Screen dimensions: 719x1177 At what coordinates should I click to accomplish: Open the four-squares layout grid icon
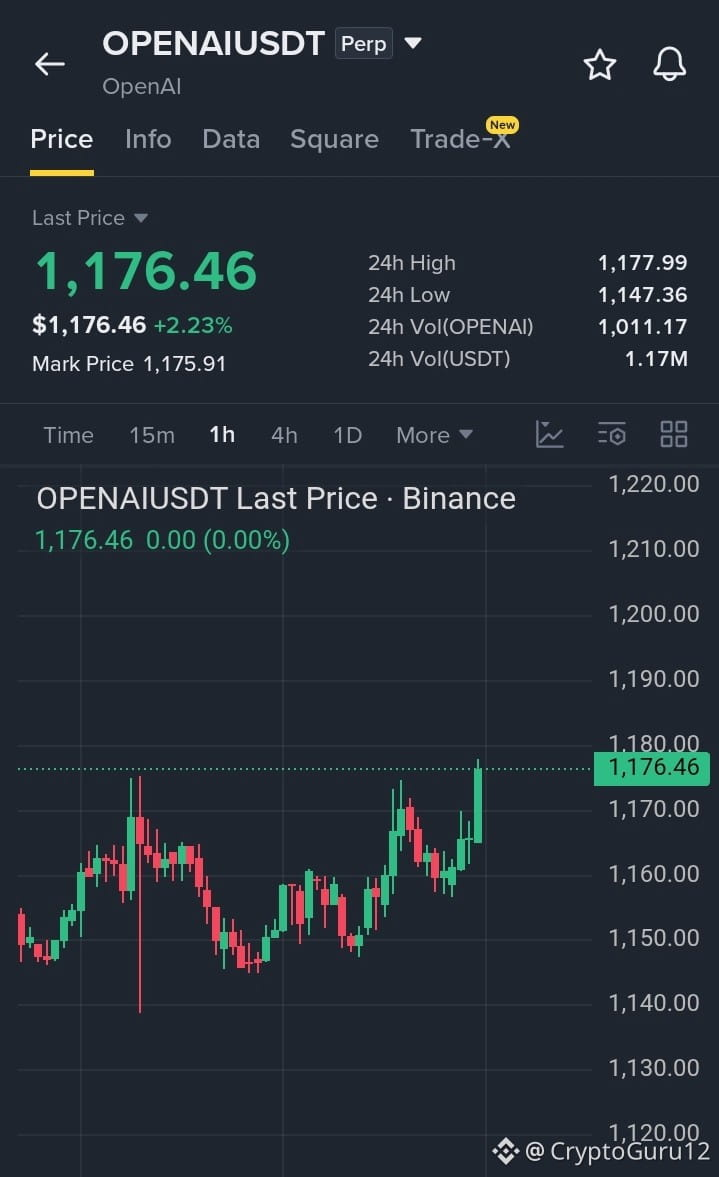pos(673,435)
